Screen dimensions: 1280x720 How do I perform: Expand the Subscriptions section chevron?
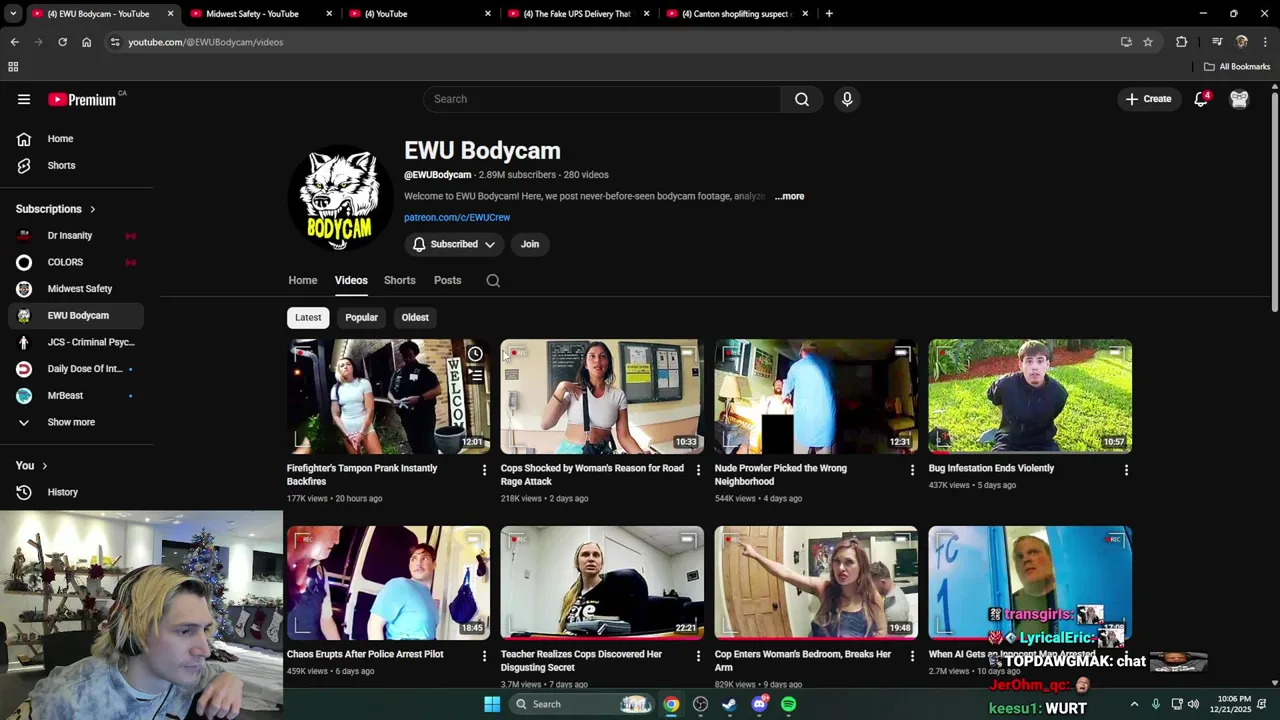tap(92, 209)
